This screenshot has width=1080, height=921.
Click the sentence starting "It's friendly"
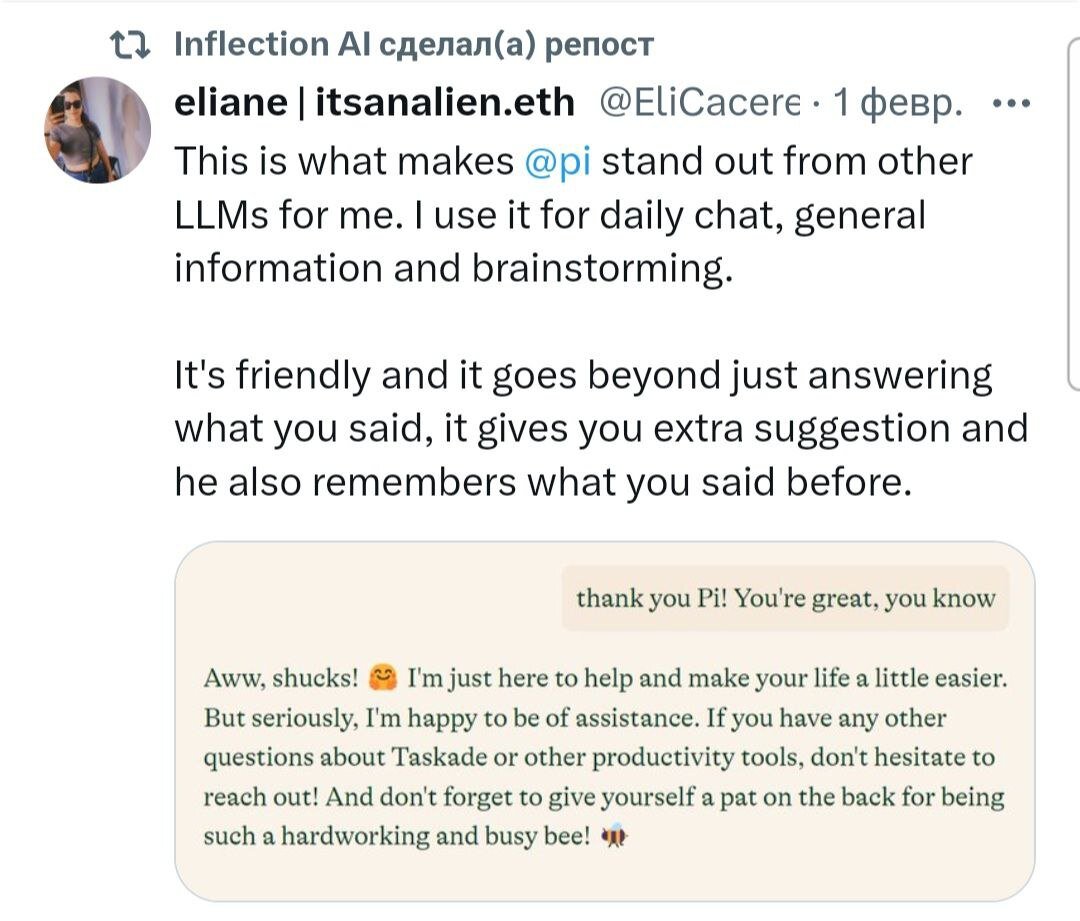tap(583, 376)
